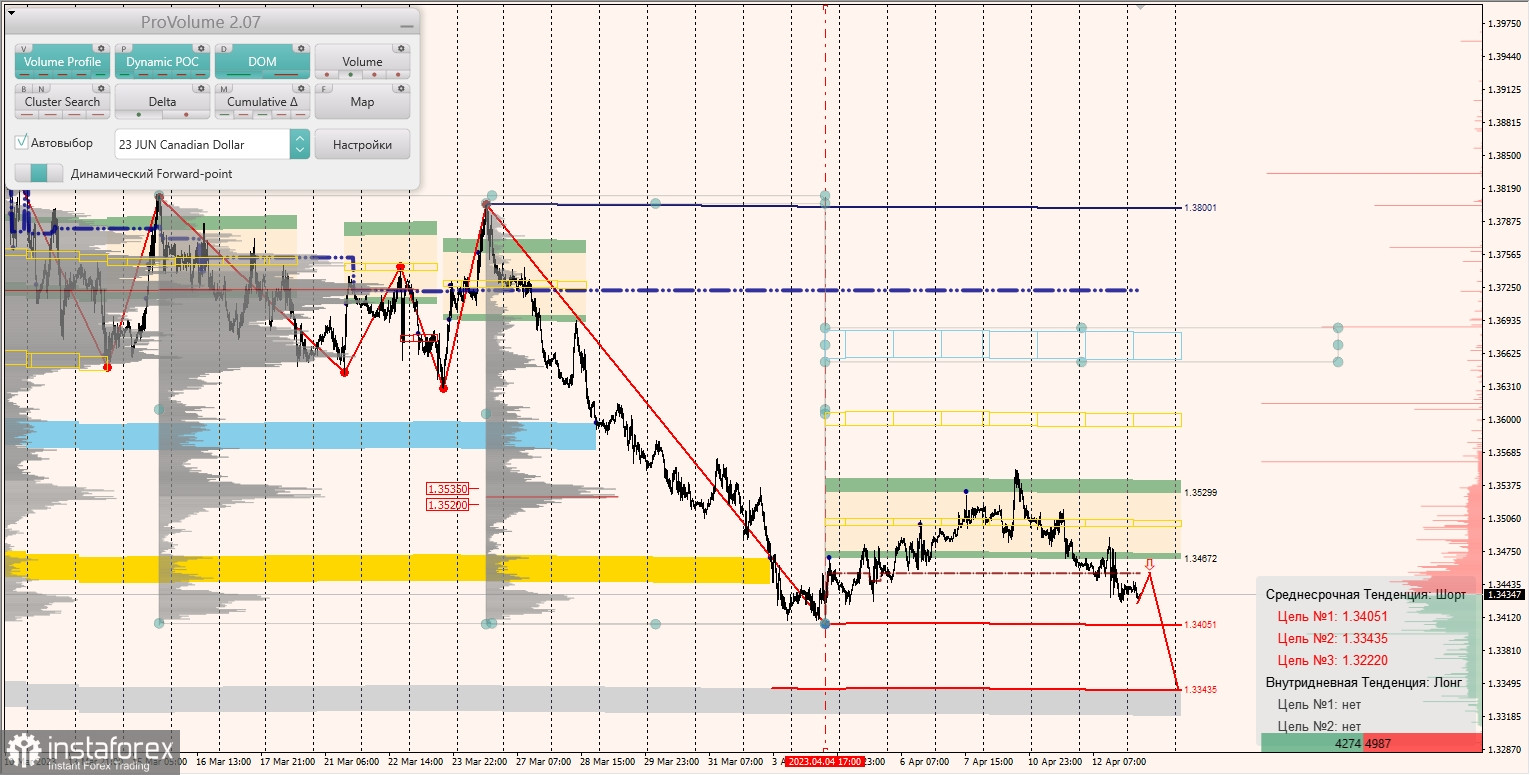Click the small black triangle at chart's top-left corner
1530x775 pixels.
tap(11, 13)
